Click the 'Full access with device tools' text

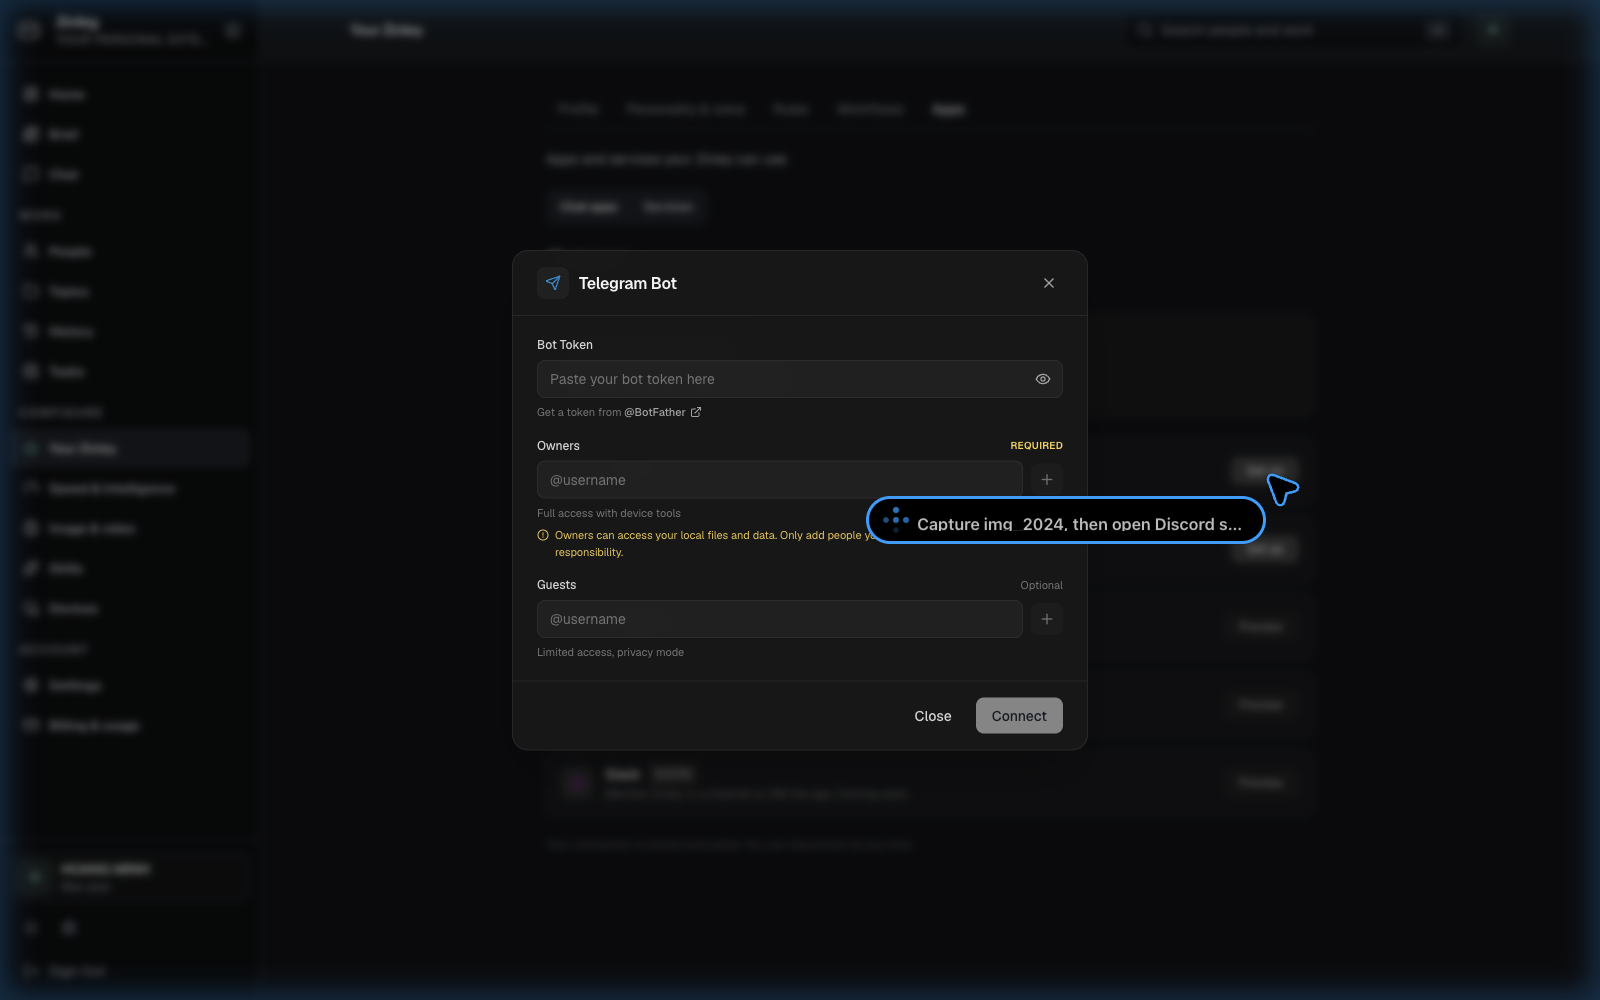coord(608,513)
